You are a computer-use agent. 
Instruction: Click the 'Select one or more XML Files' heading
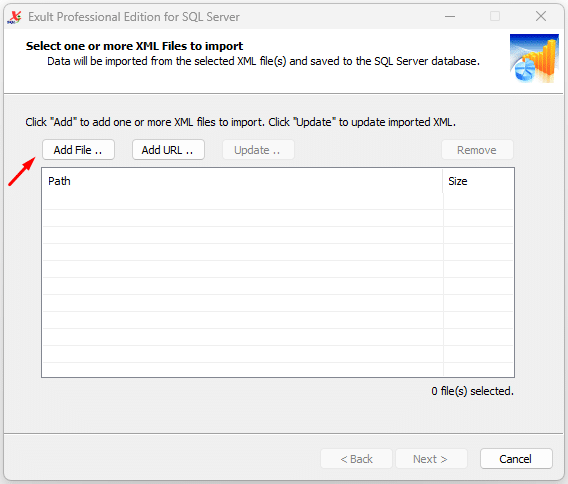134,46
